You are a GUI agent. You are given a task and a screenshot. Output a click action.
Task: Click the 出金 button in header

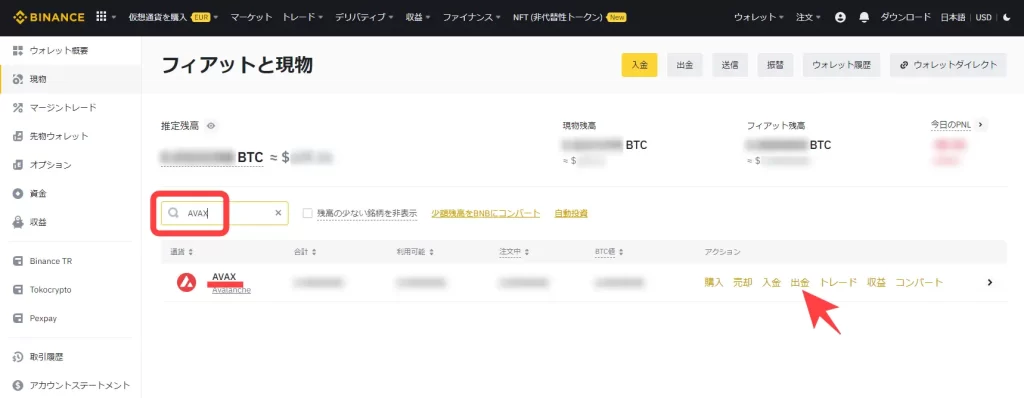click(685, 65)
